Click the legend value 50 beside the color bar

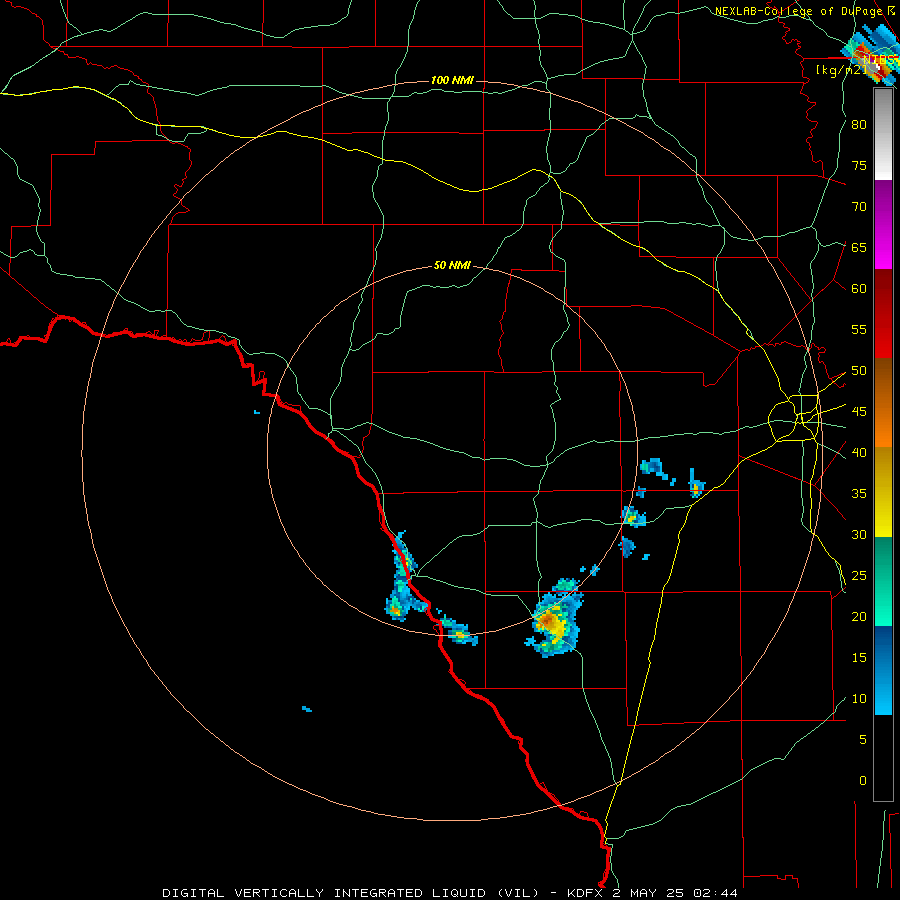click(x=859, y=371)
